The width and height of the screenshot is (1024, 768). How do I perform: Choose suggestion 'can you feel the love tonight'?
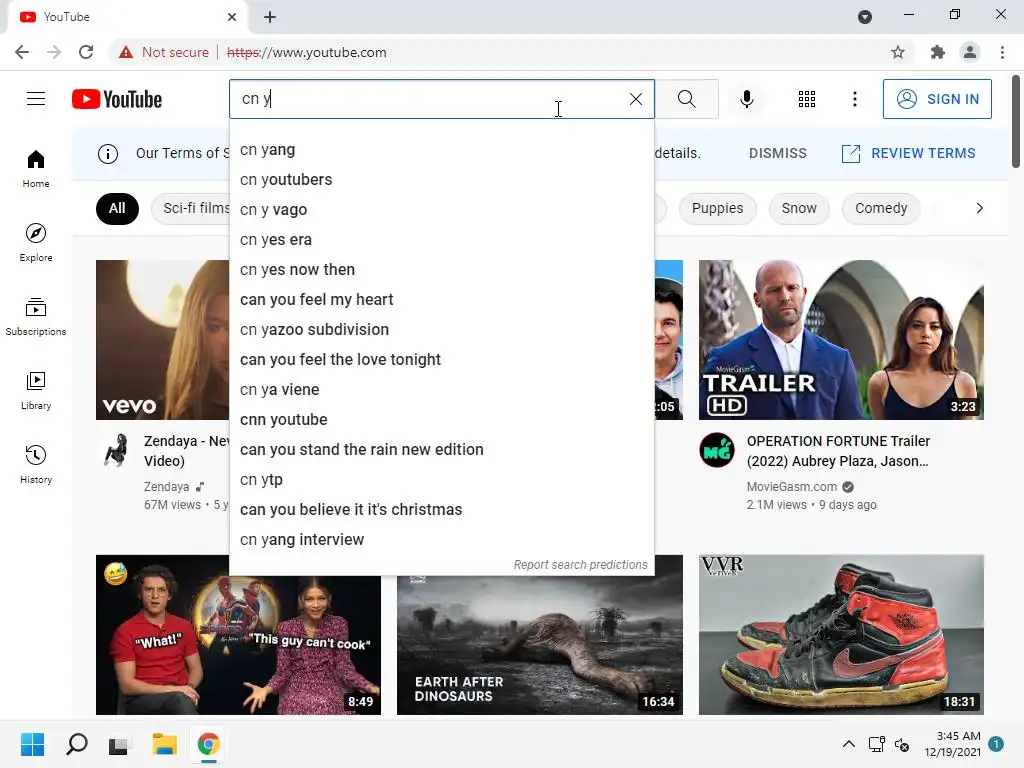[x=441, y=360]
